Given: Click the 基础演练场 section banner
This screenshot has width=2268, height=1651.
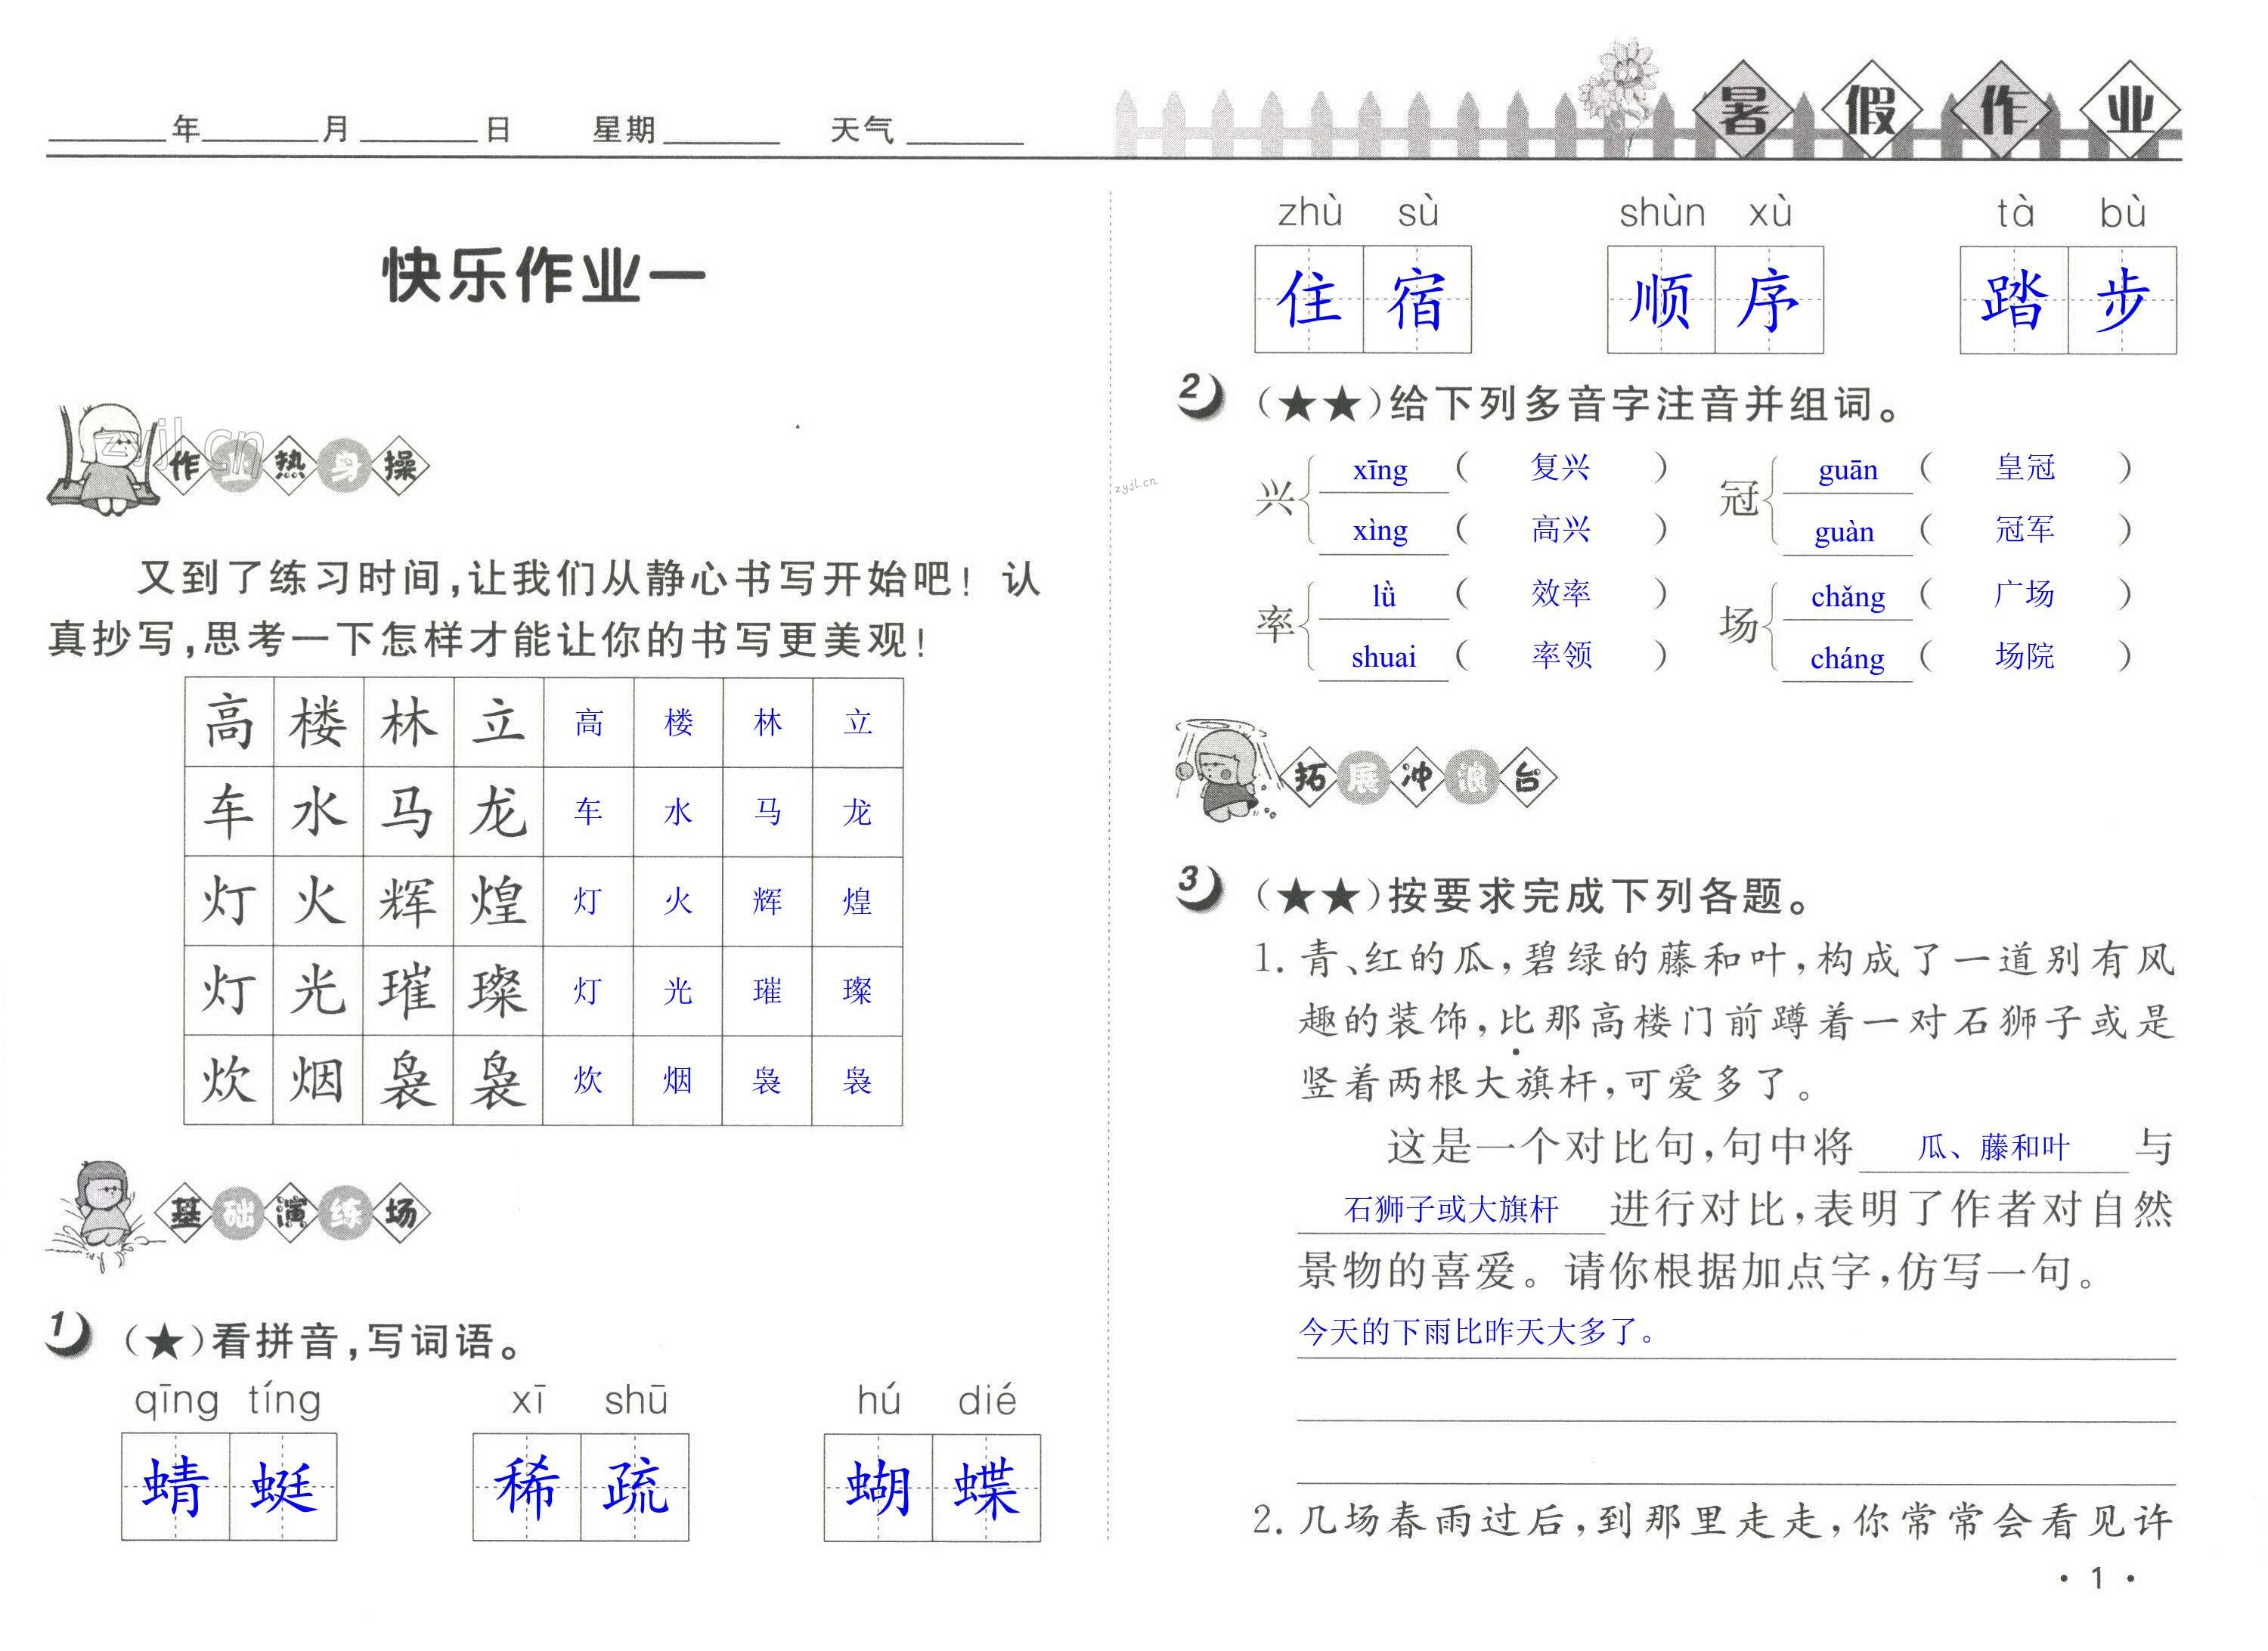Looking at the screenshot, I should click(x=295, y=1212).
